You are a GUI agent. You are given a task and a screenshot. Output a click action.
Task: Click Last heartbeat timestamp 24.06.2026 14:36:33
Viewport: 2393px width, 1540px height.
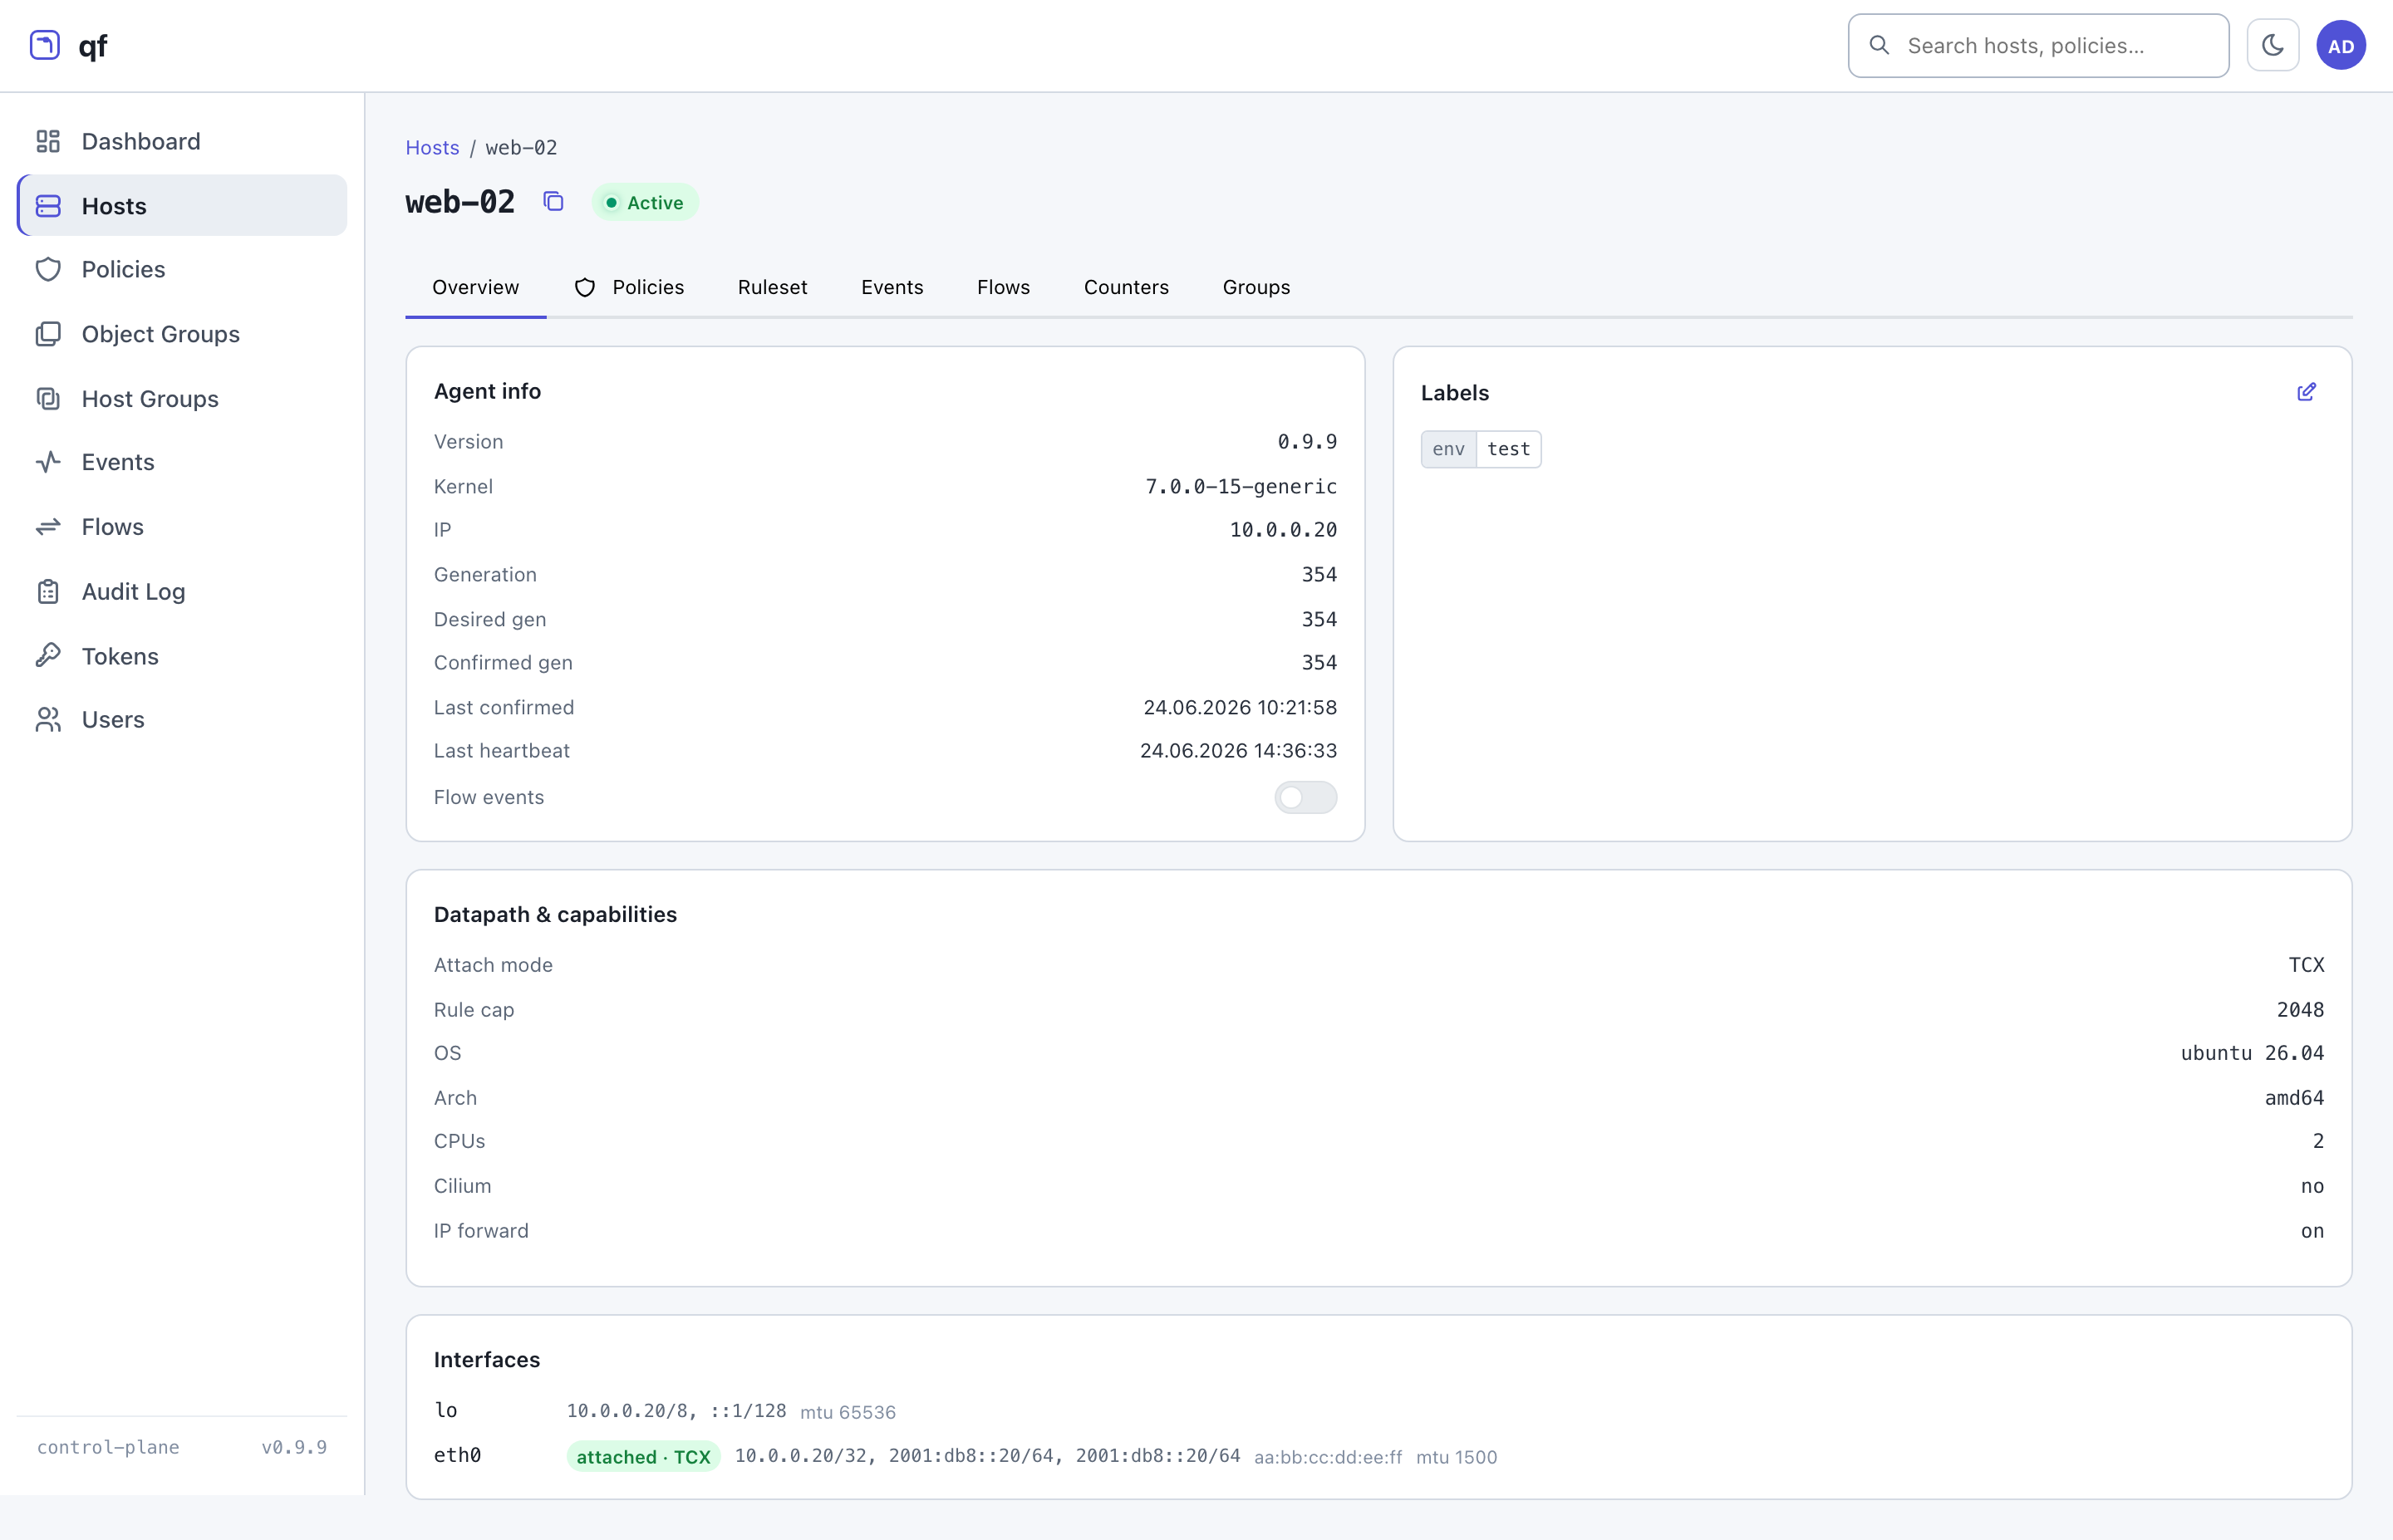tap(1238, 751)
